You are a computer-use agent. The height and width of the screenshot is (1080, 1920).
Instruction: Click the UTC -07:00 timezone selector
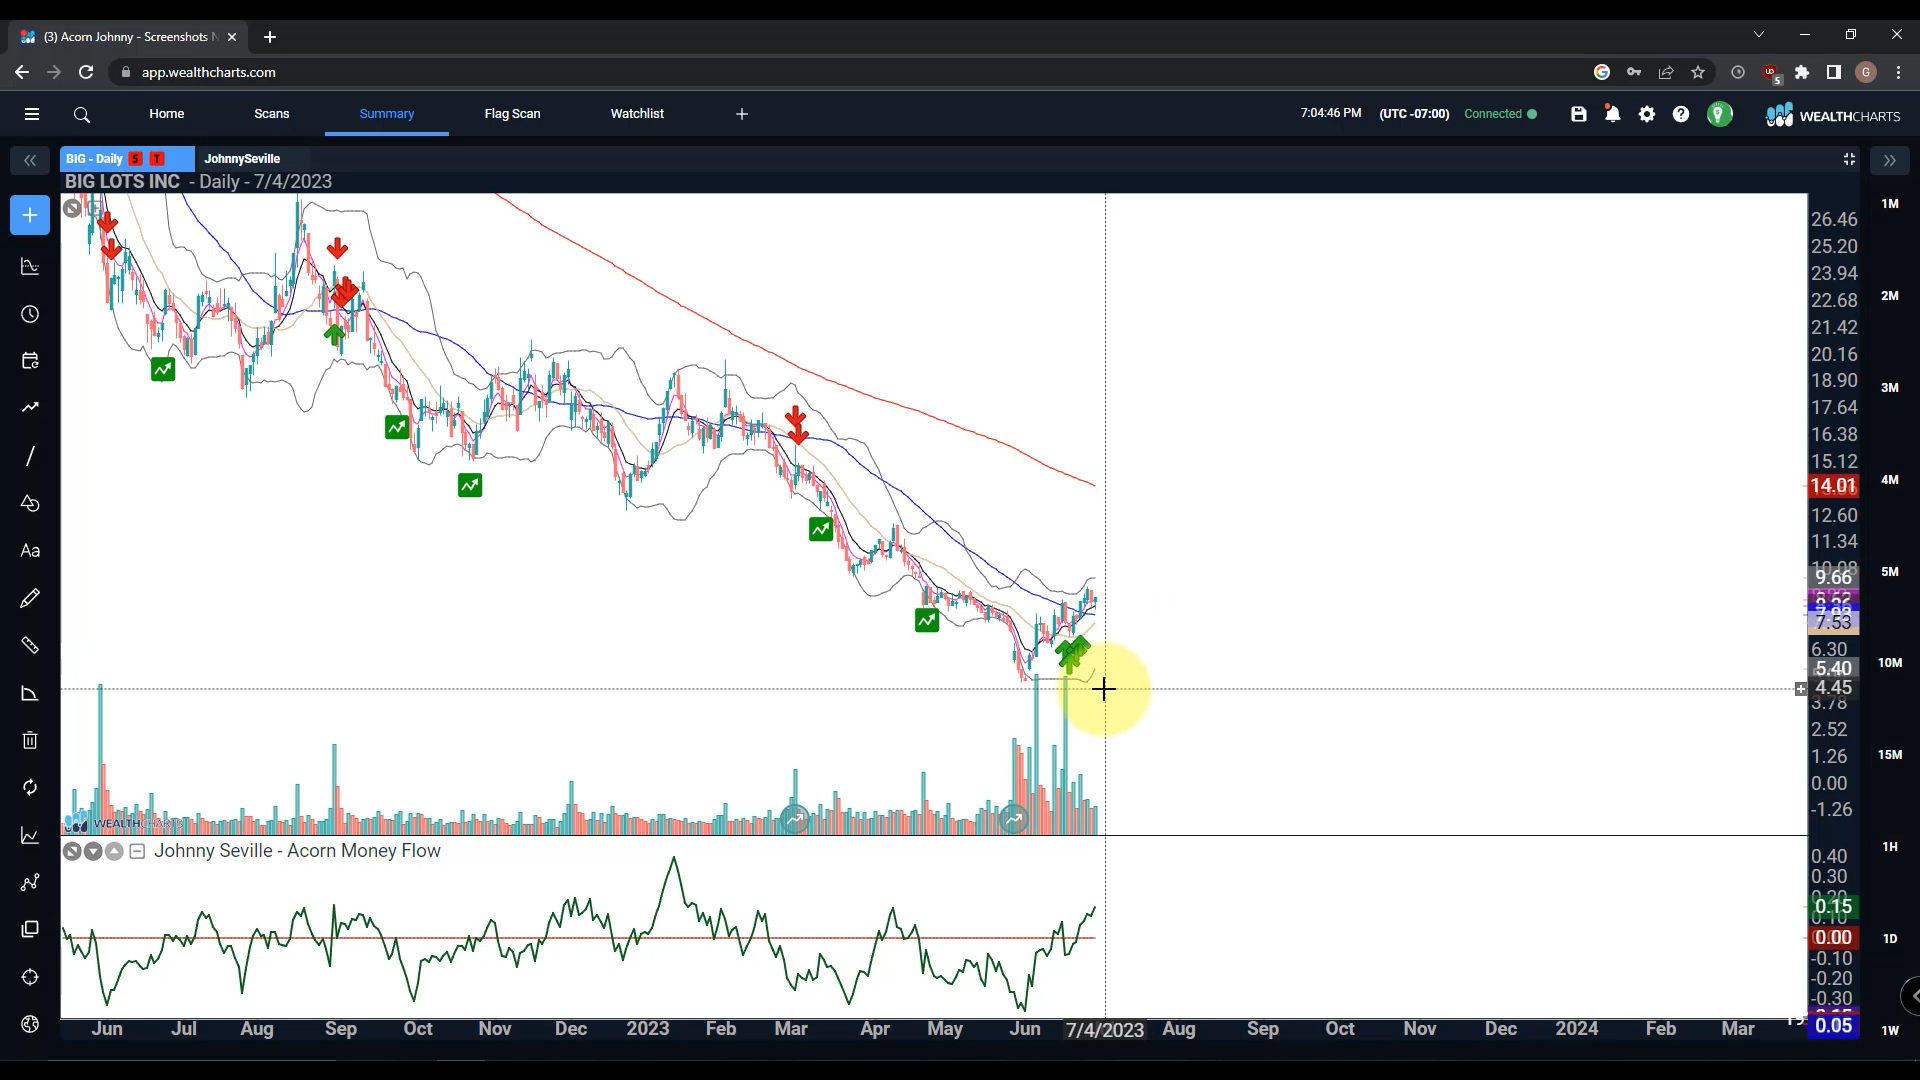pos(1414,114)
